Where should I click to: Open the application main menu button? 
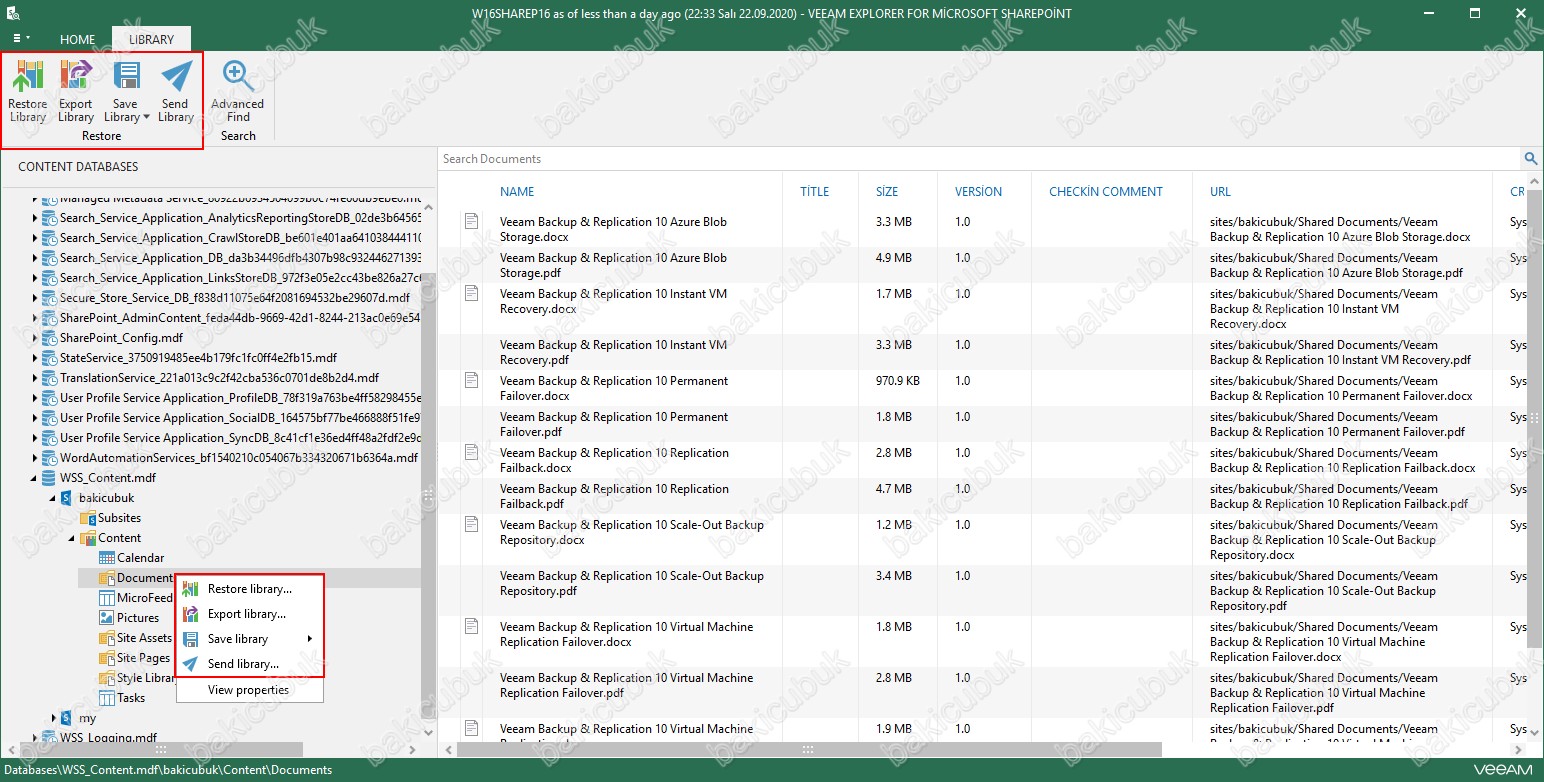click(x=20, y=38)
